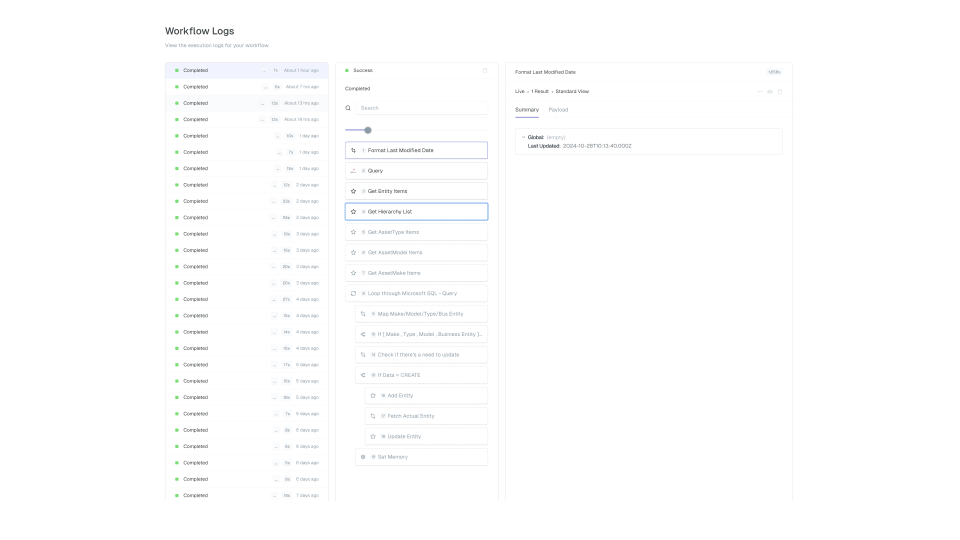
Task: Click the Query step icon
Action: [x=353, y=171]
